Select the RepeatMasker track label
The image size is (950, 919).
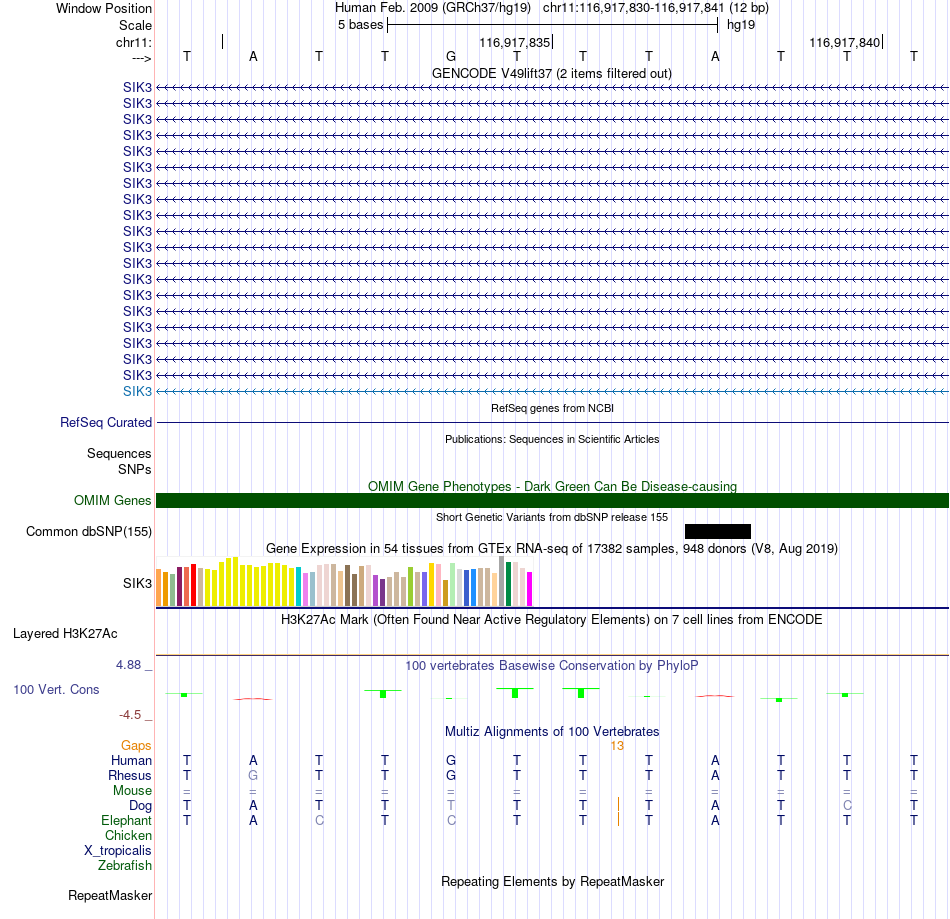click(x=110, y=895)
